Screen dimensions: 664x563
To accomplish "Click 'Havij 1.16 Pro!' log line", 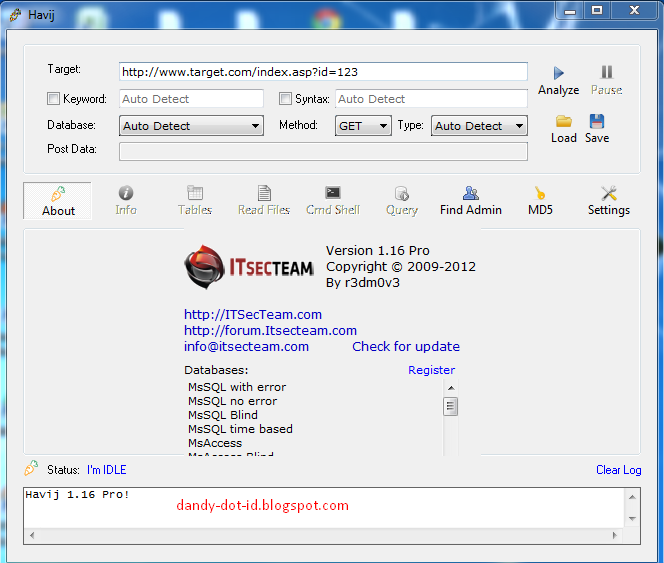I will 77,494.
